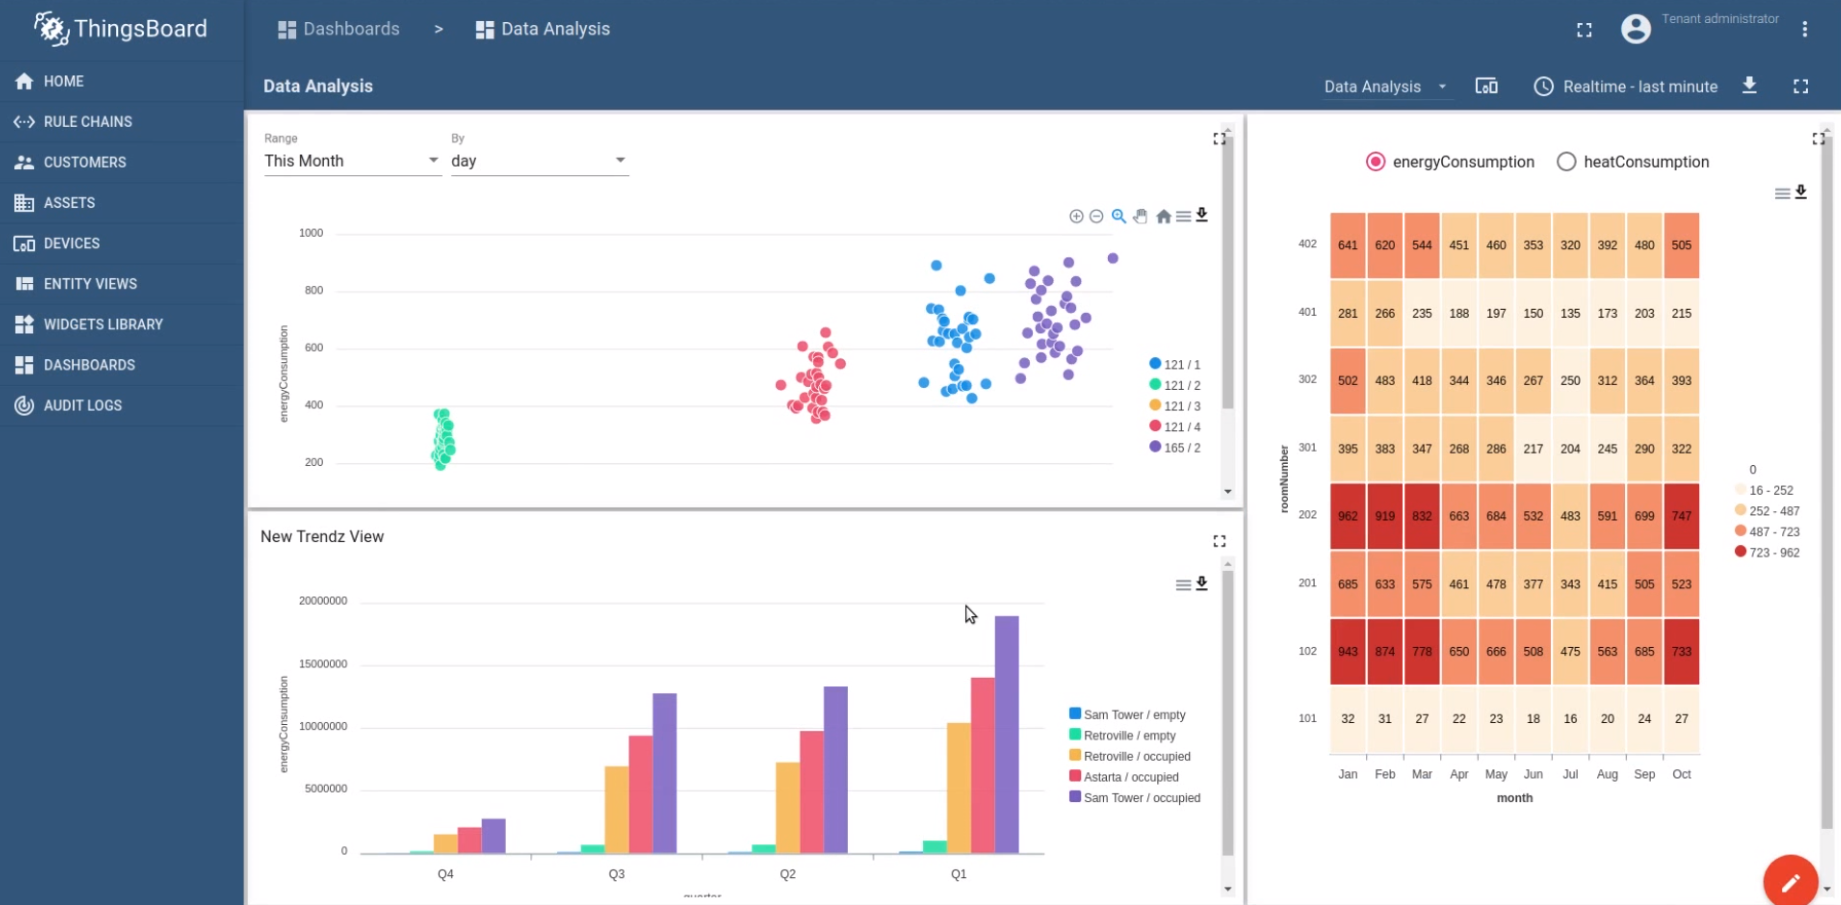Expand the Data Analysis state selector dropdown

tap(1385, 87)
